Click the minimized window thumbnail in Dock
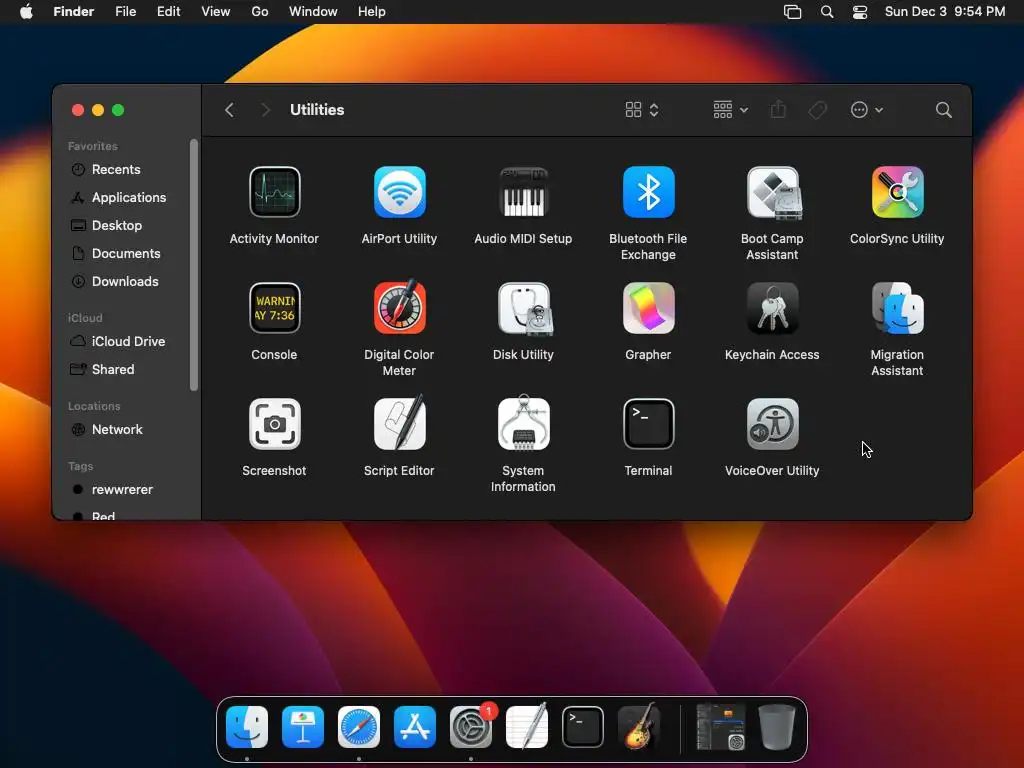This screenshot has height=768, width=1024. (721, 727)
